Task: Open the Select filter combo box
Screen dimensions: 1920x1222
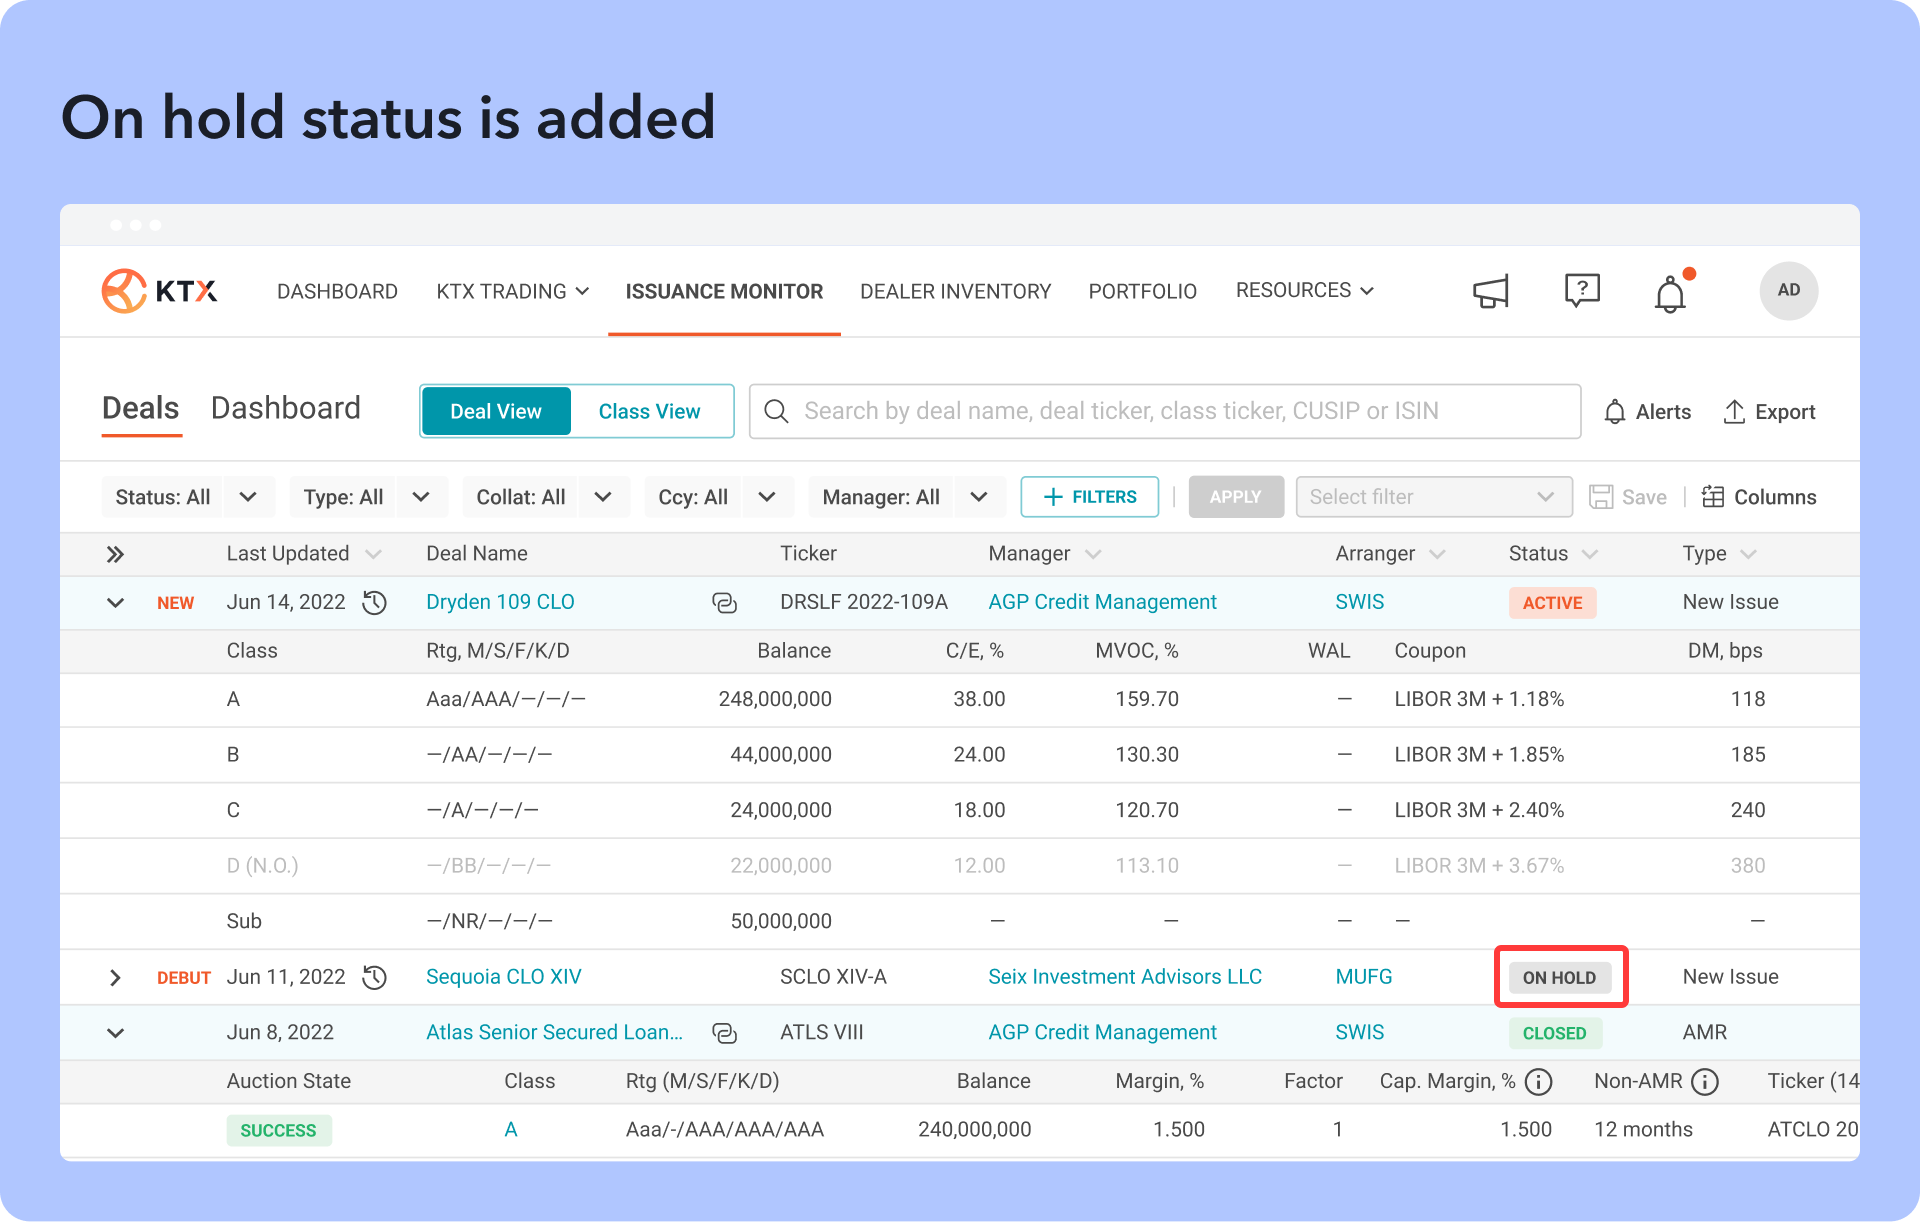Action: tap(1432, 497)
